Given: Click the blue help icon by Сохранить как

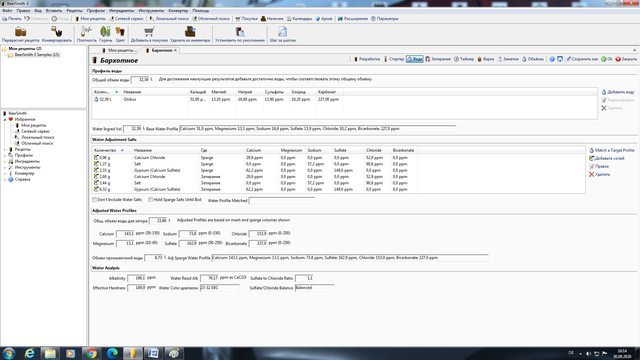Looking at the screenshot, I should pyautogui.click(x=552, y=59).
